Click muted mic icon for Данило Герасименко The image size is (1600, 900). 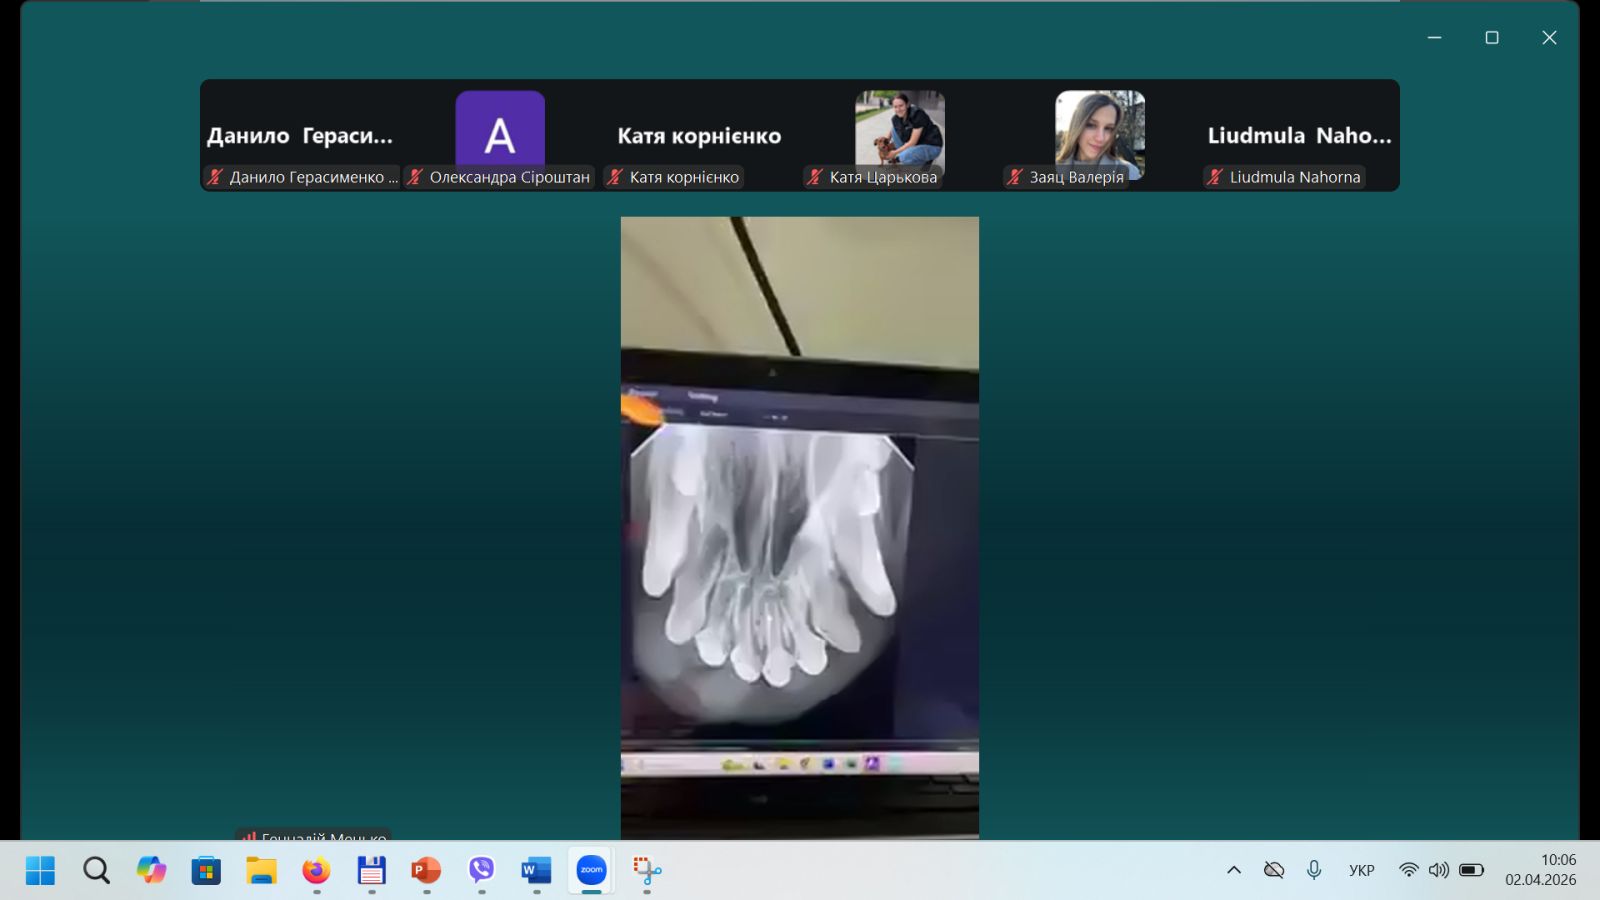215,177
